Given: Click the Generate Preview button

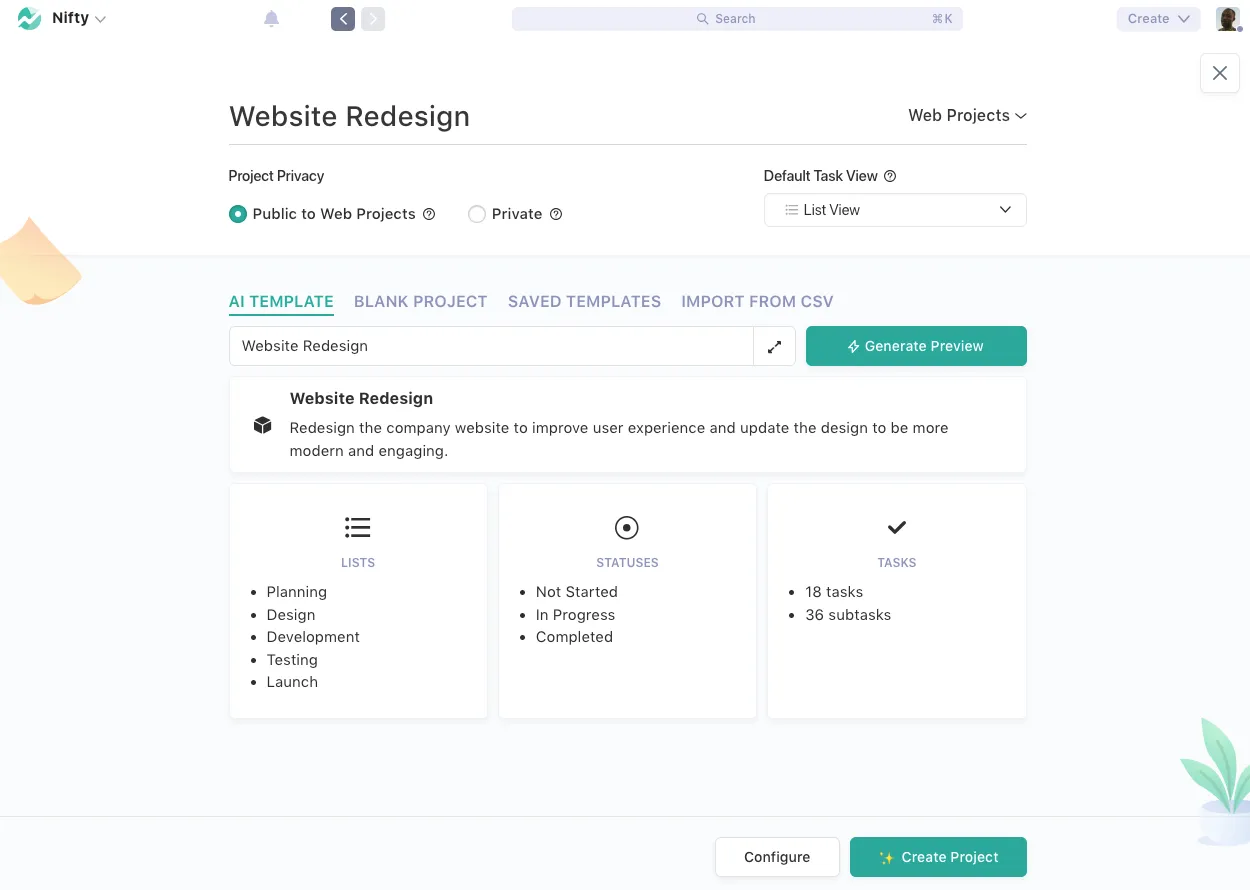Looking at the screenshot, I should pos(915,345).
